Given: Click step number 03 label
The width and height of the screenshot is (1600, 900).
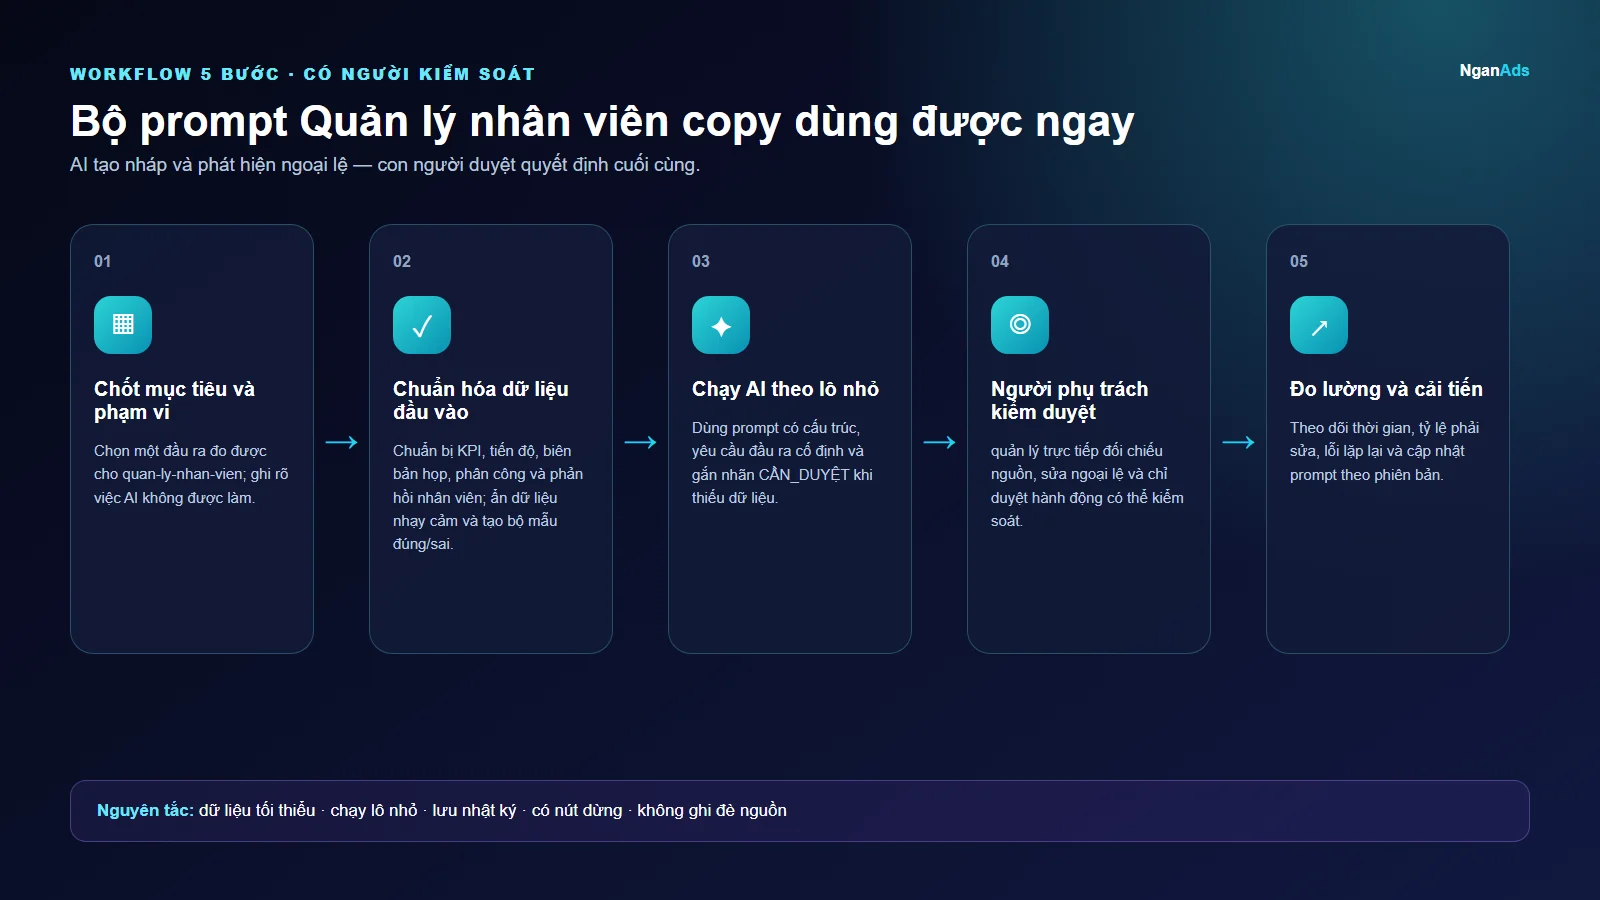Looking at the screenshot, I should pos(701,261).
